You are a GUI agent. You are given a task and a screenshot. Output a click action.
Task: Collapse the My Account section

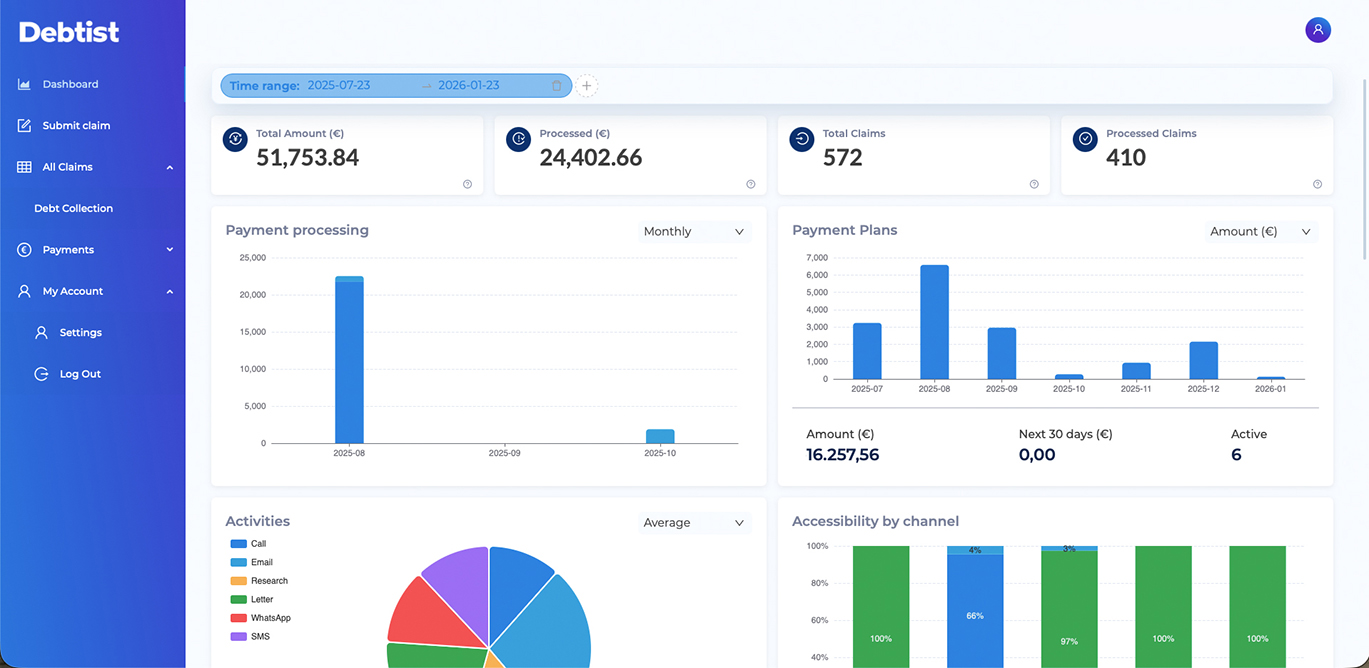coord(170,291)
